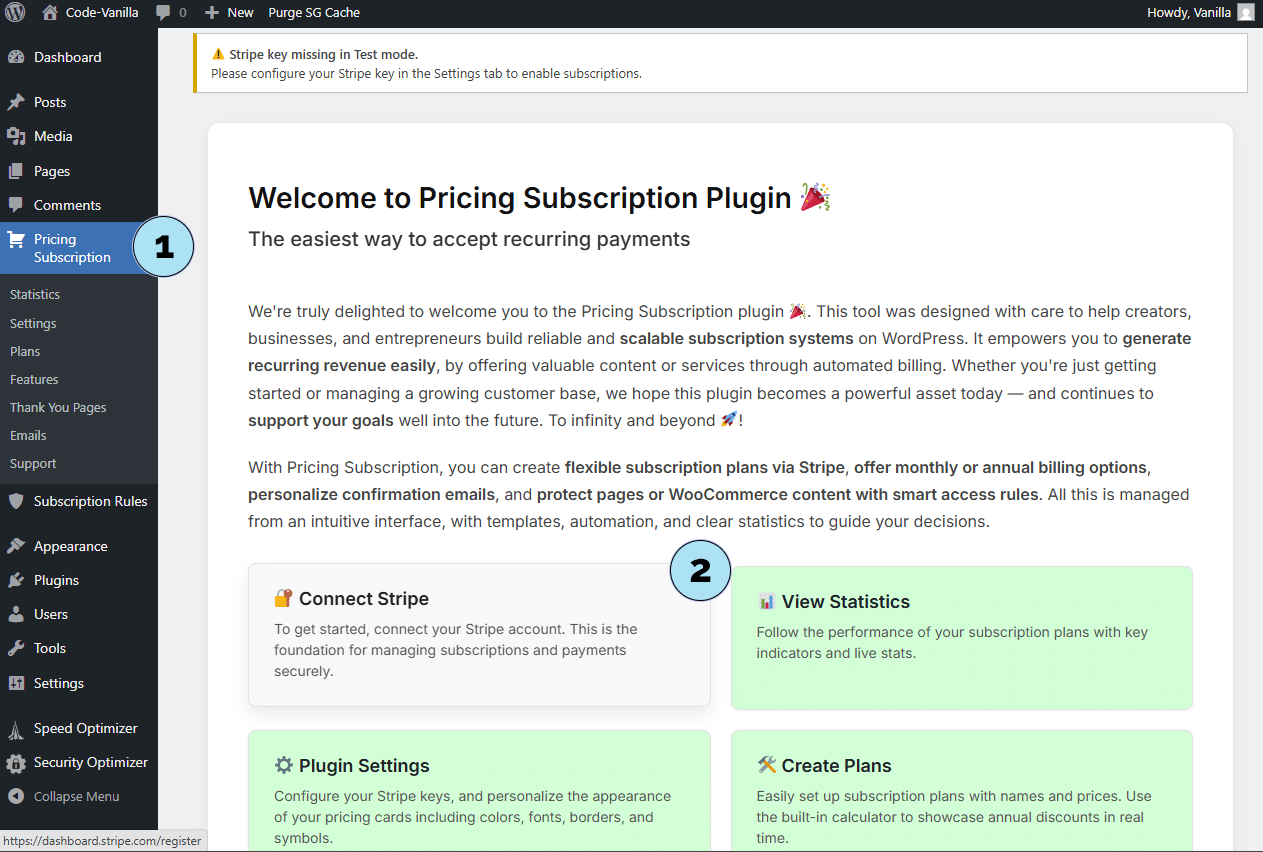Click the Media library icon
This screenshot has width=1263, height=852.
point(16,136)
